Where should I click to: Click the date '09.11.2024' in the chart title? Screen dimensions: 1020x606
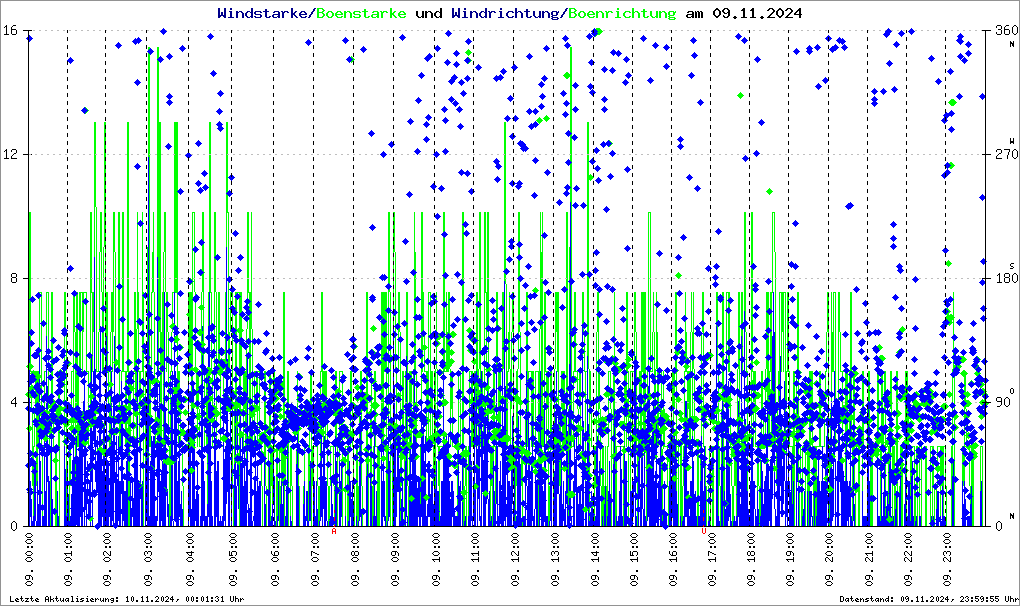(x=757, y=13)
